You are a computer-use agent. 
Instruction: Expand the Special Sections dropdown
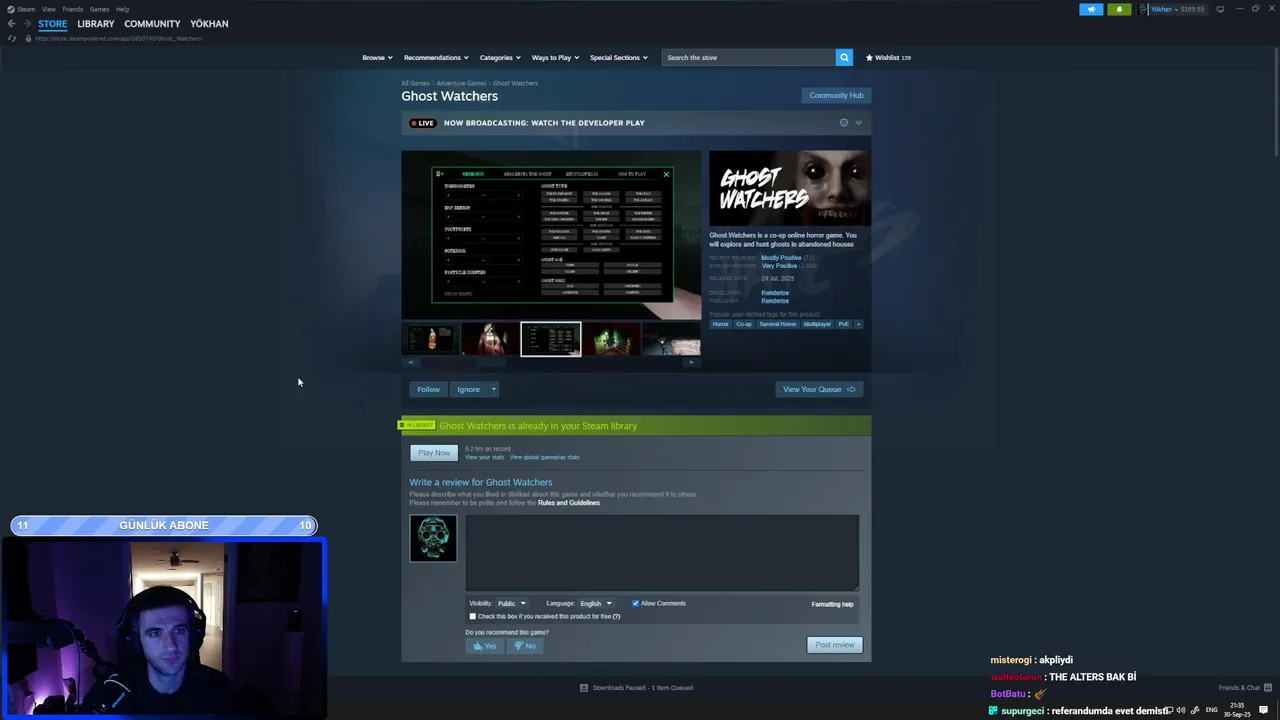(618, 57)
